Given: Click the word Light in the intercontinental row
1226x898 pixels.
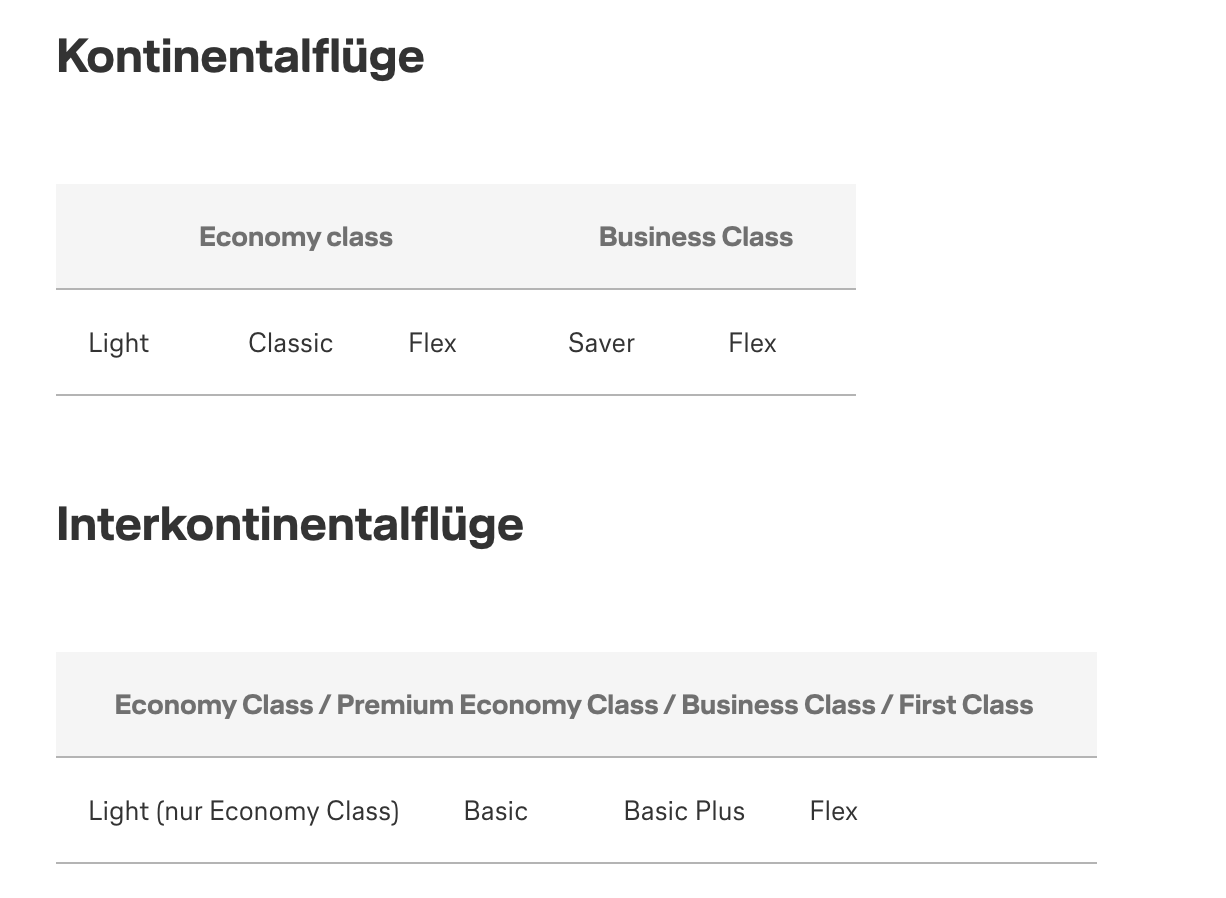Looking at the screenshot, I should pyautogui.click(x=118, y=811).
